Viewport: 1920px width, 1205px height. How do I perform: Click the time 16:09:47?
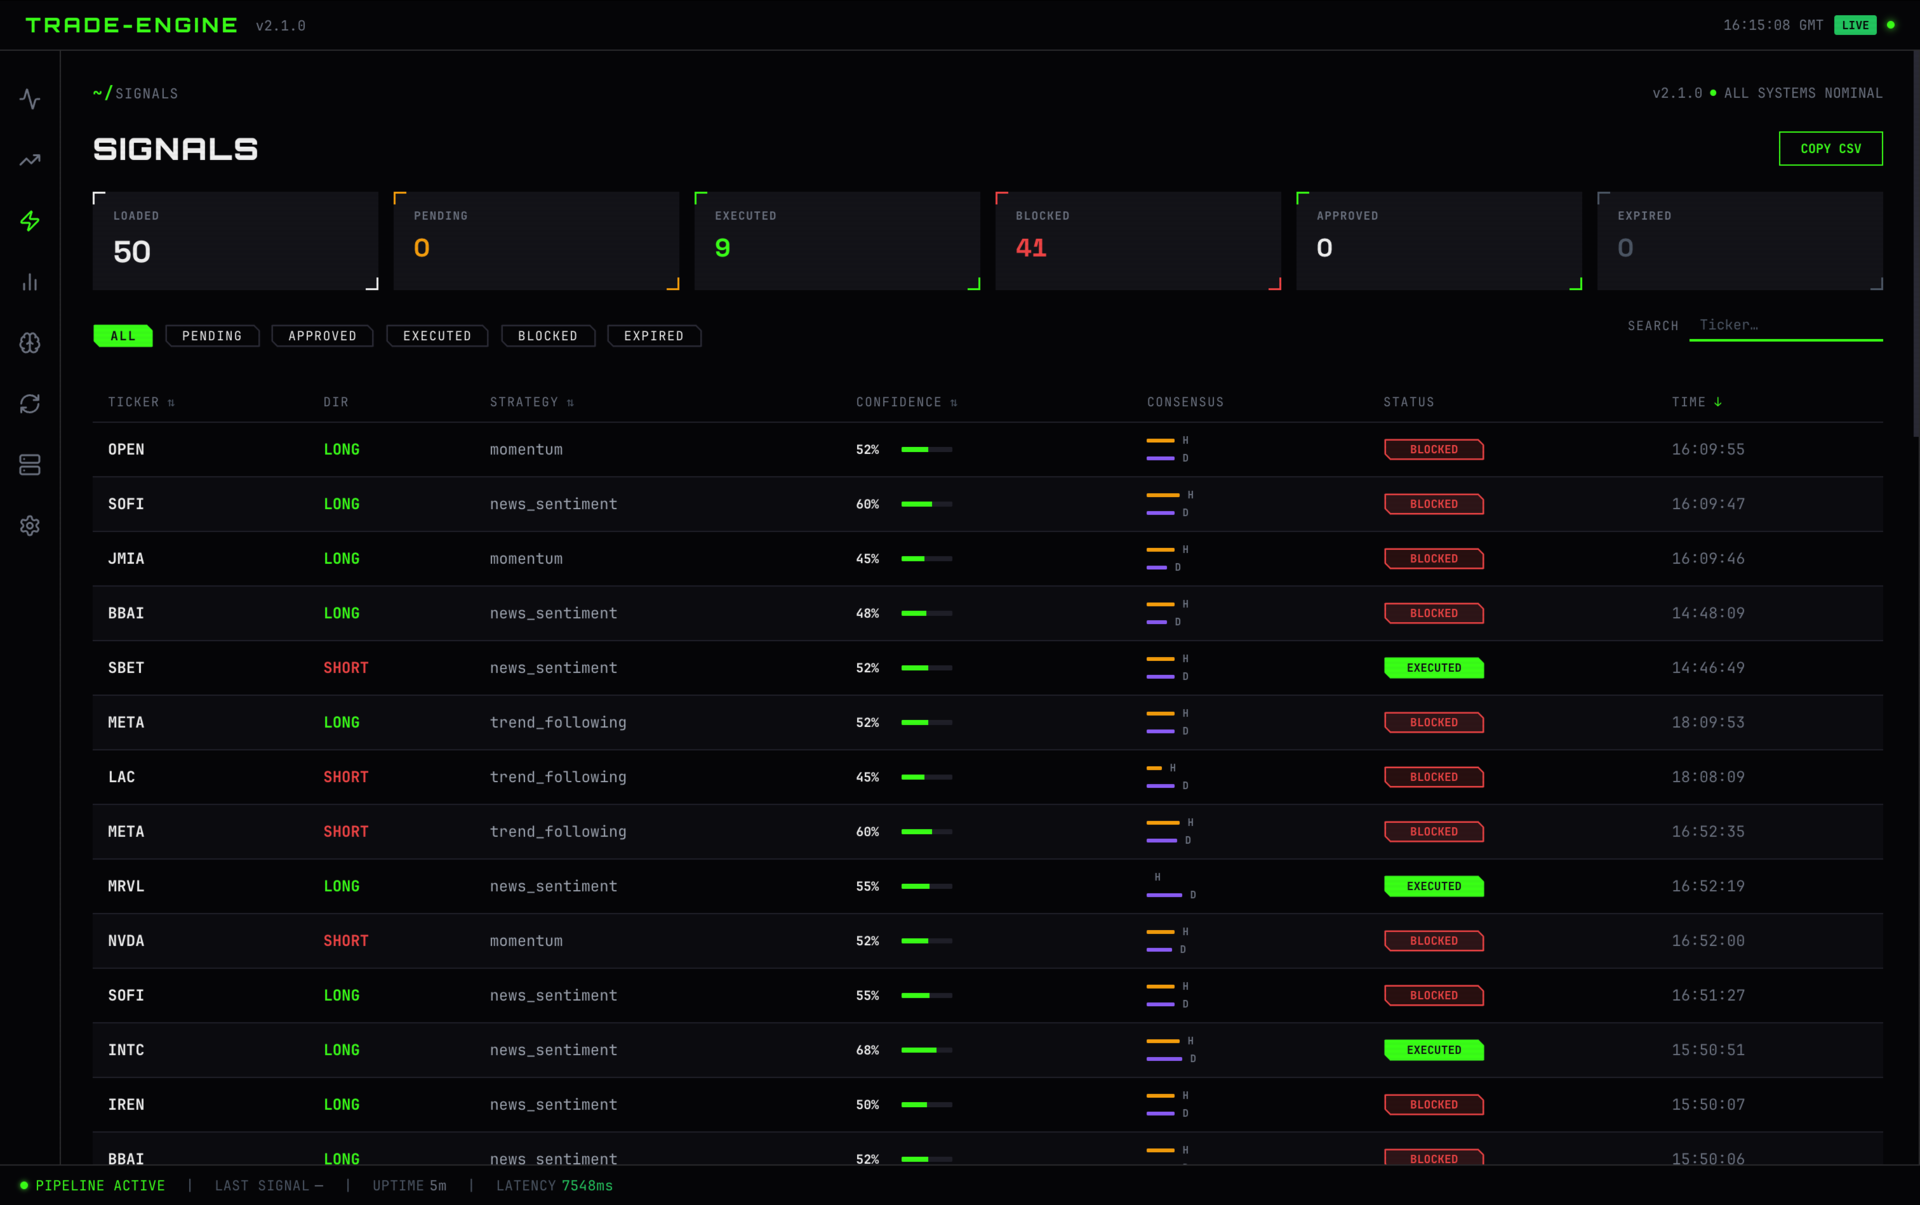pyautogui.click(x=1708, y=504)
